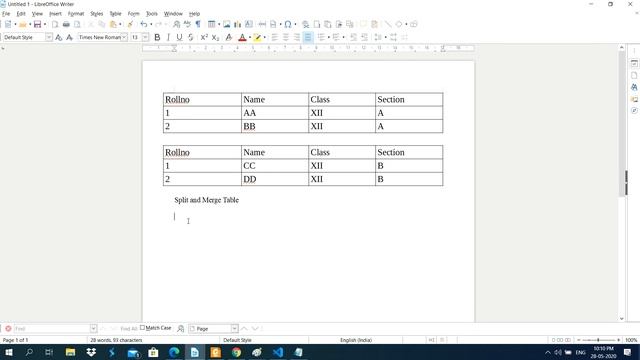The height and width of the screenshot is (360, 640).
Task: Click the previous element up arrow in Find toolbar
Action: pos(244,329)
